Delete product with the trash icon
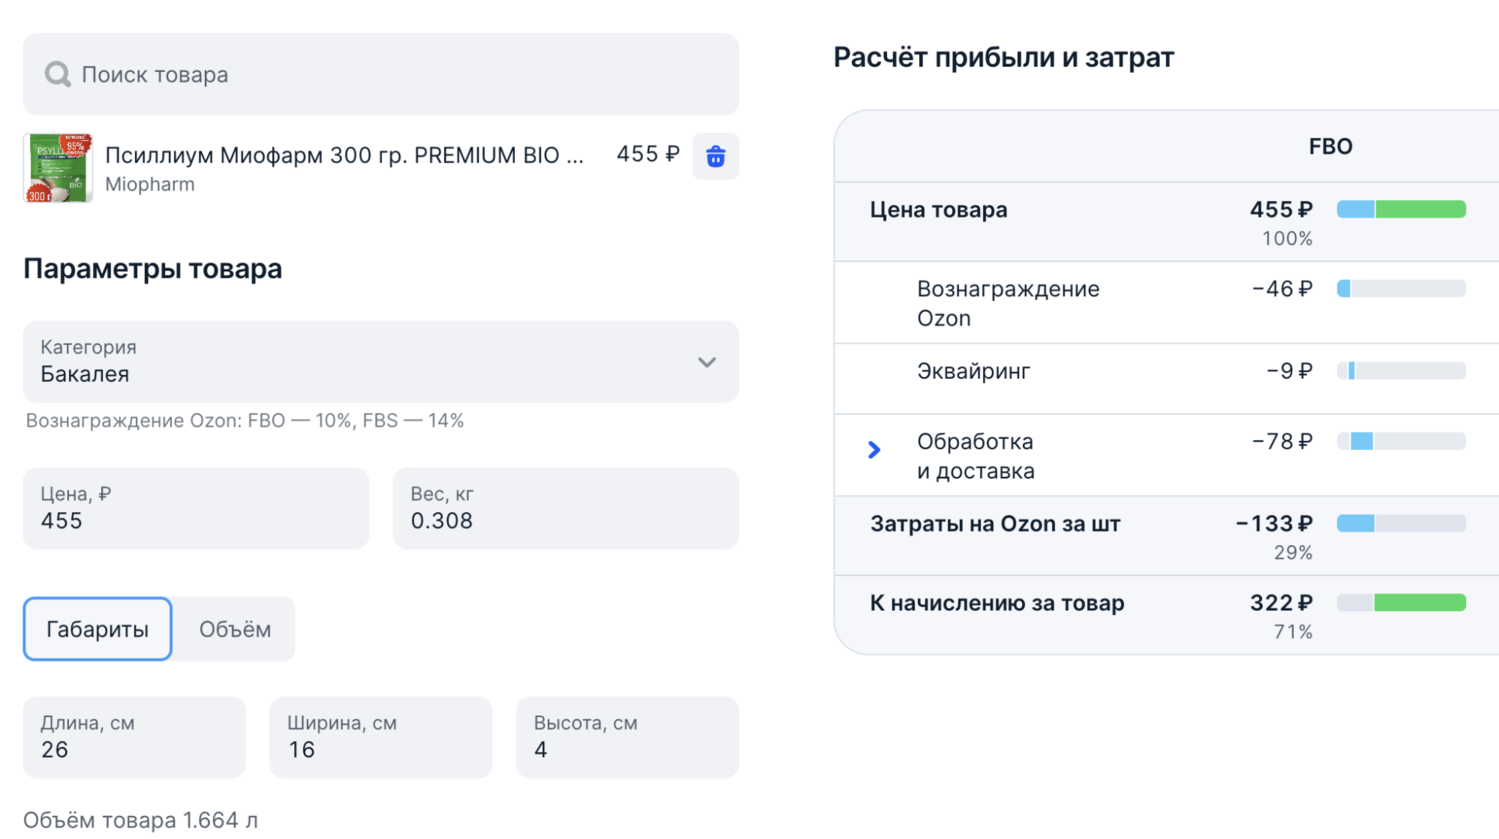The width and height of the screenshot is (1499, 839). click(715, 157)
